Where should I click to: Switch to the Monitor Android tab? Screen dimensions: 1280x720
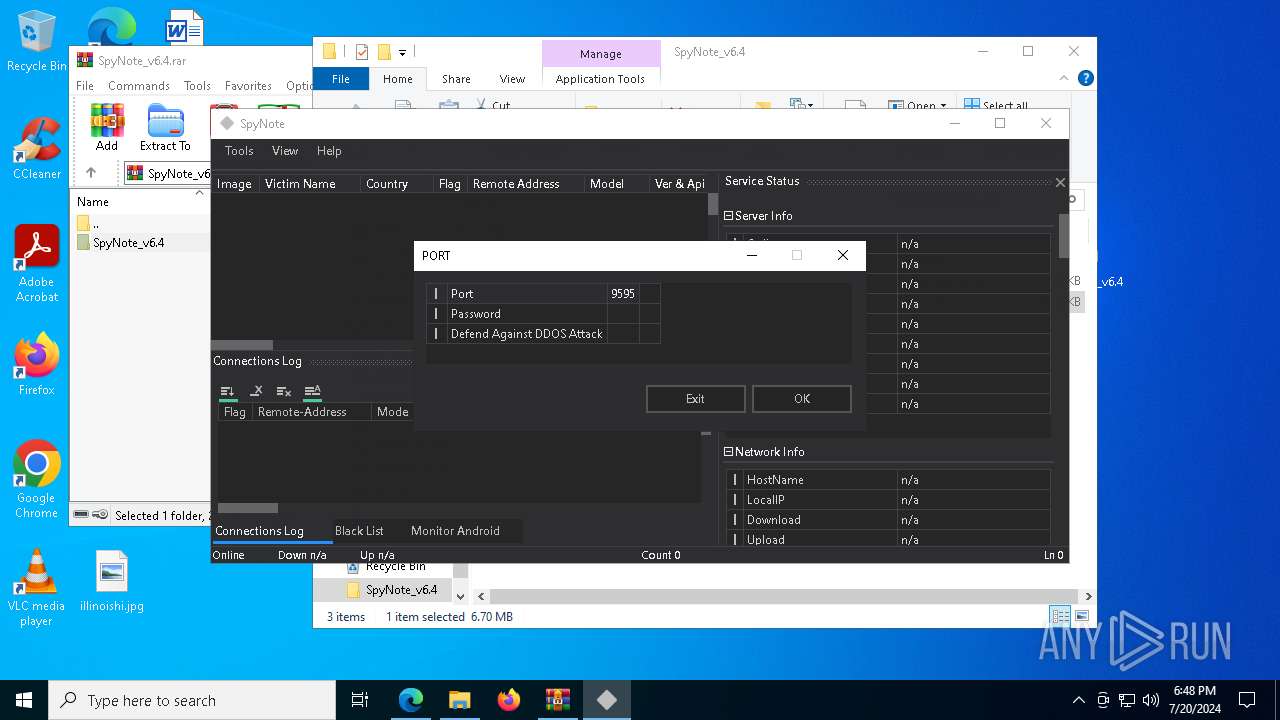pos(455,531)
